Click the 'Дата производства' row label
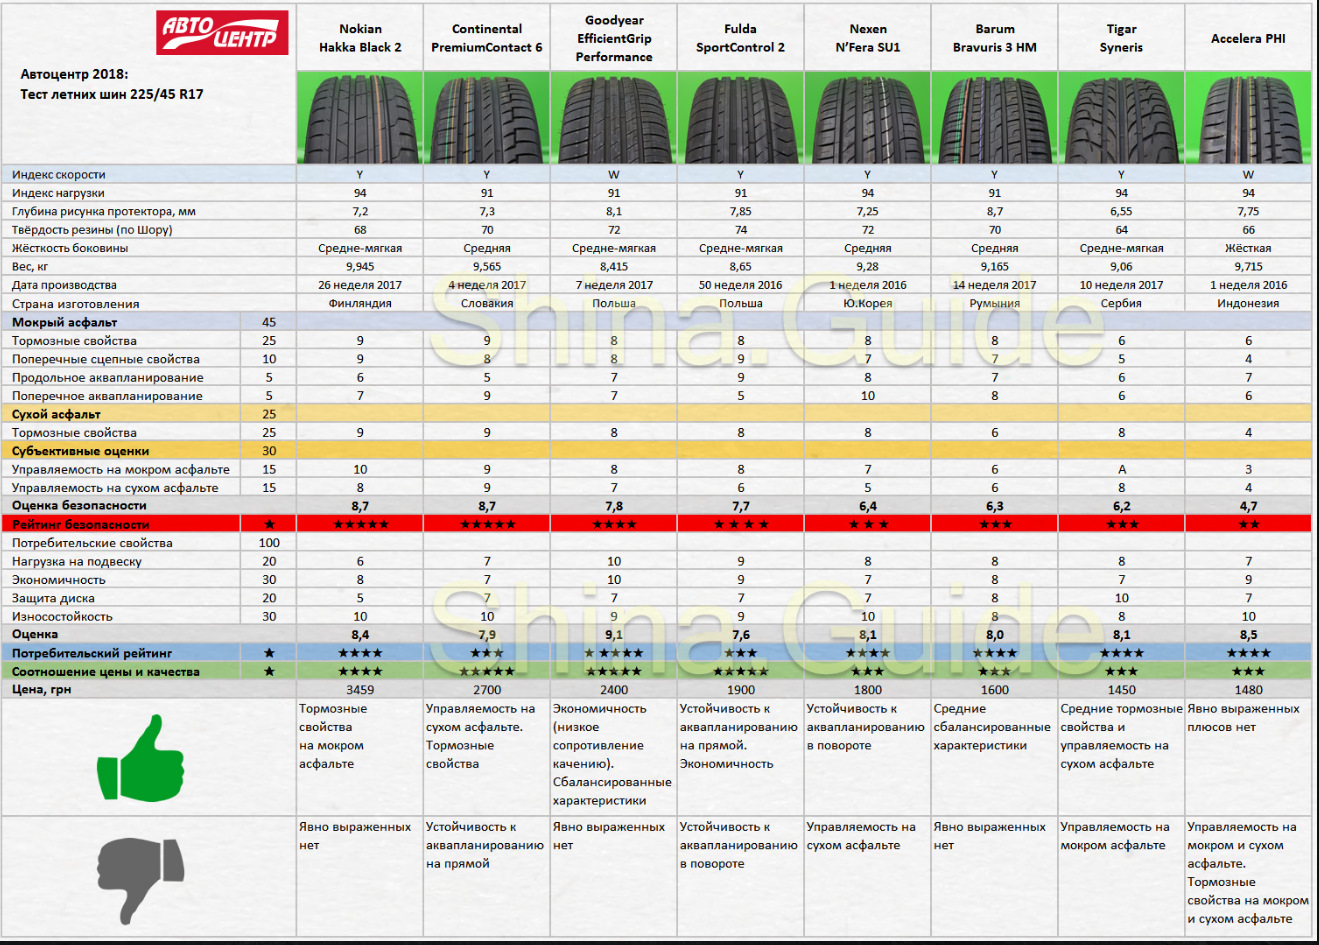The image size is (1319, 945). [x=64, y=285]
